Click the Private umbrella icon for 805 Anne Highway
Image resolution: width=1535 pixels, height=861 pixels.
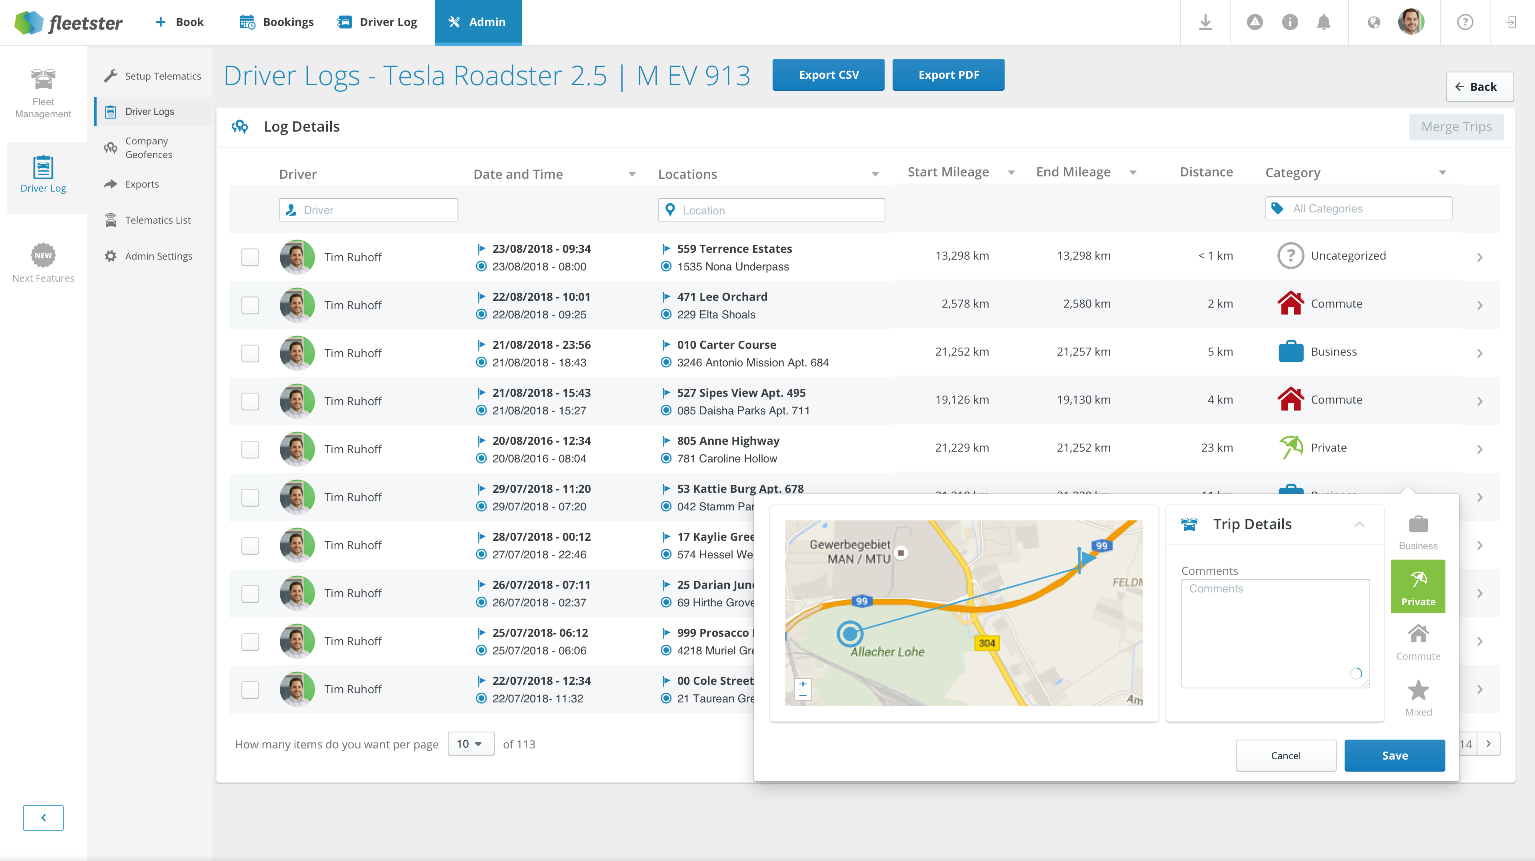1291,448
